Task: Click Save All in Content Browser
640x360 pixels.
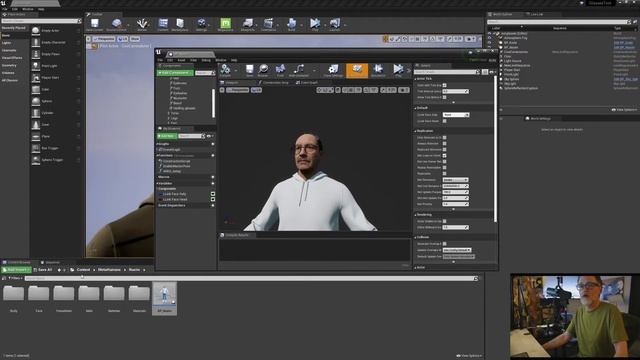Action: coord(43,270)
